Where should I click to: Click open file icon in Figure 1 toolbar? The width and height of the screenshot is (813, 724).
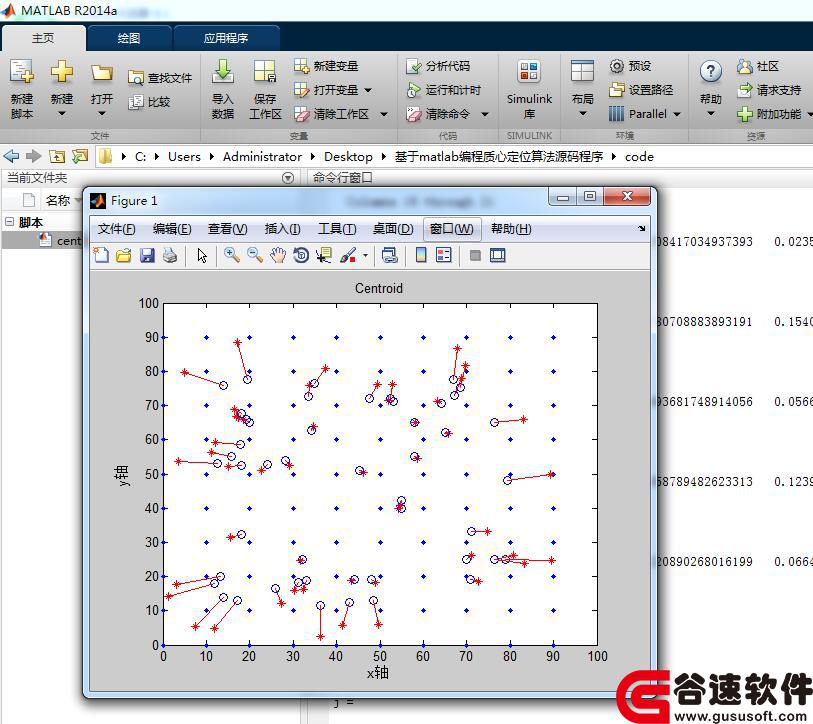coord(124,255)
